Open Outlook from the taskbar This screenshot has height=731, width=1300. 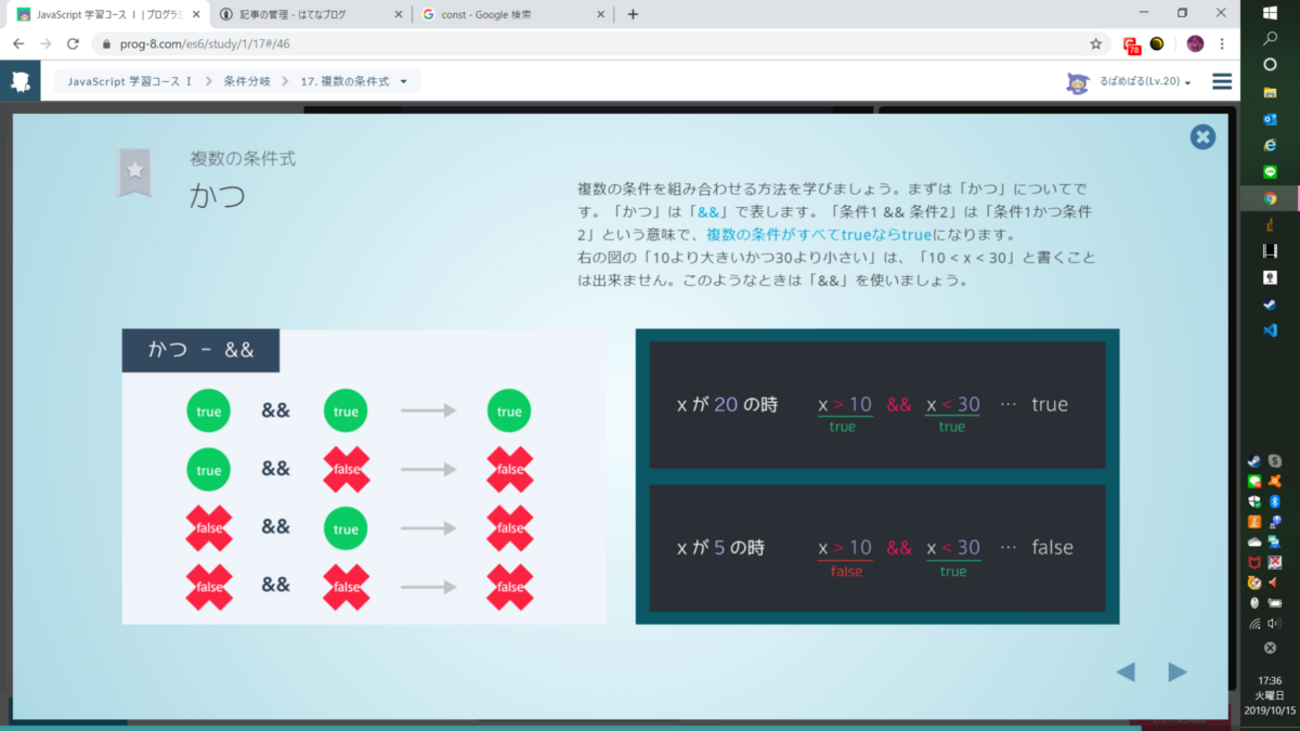coord(1270,119)
